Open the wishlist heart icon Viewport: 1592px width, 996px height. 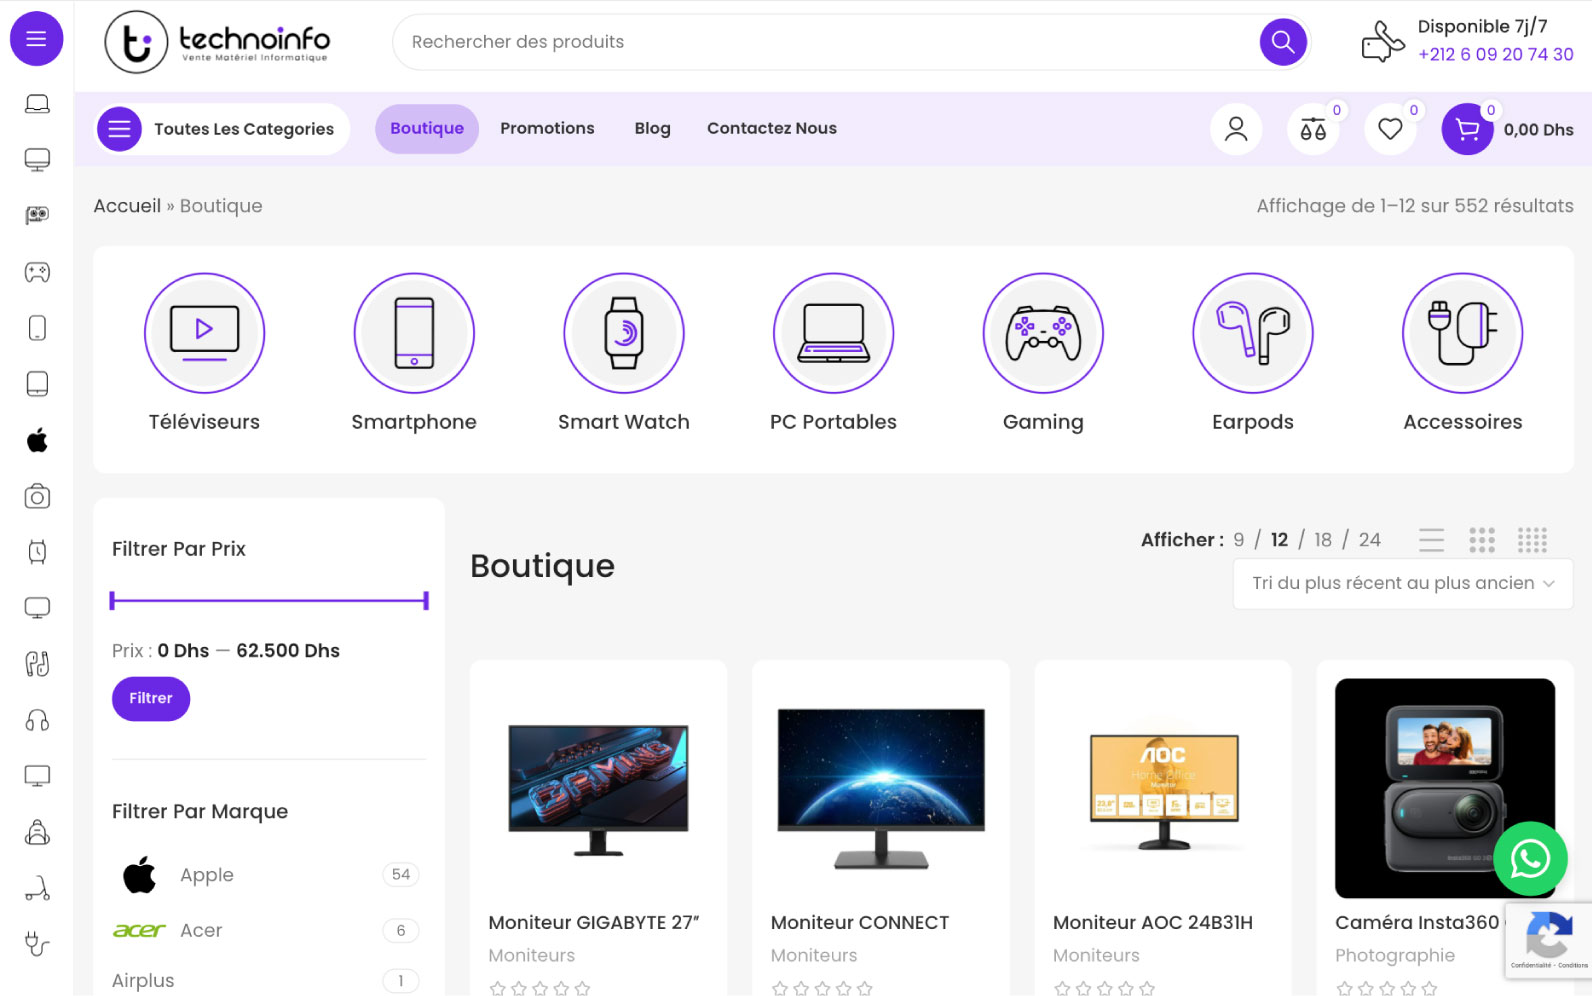coord(1390,129)
